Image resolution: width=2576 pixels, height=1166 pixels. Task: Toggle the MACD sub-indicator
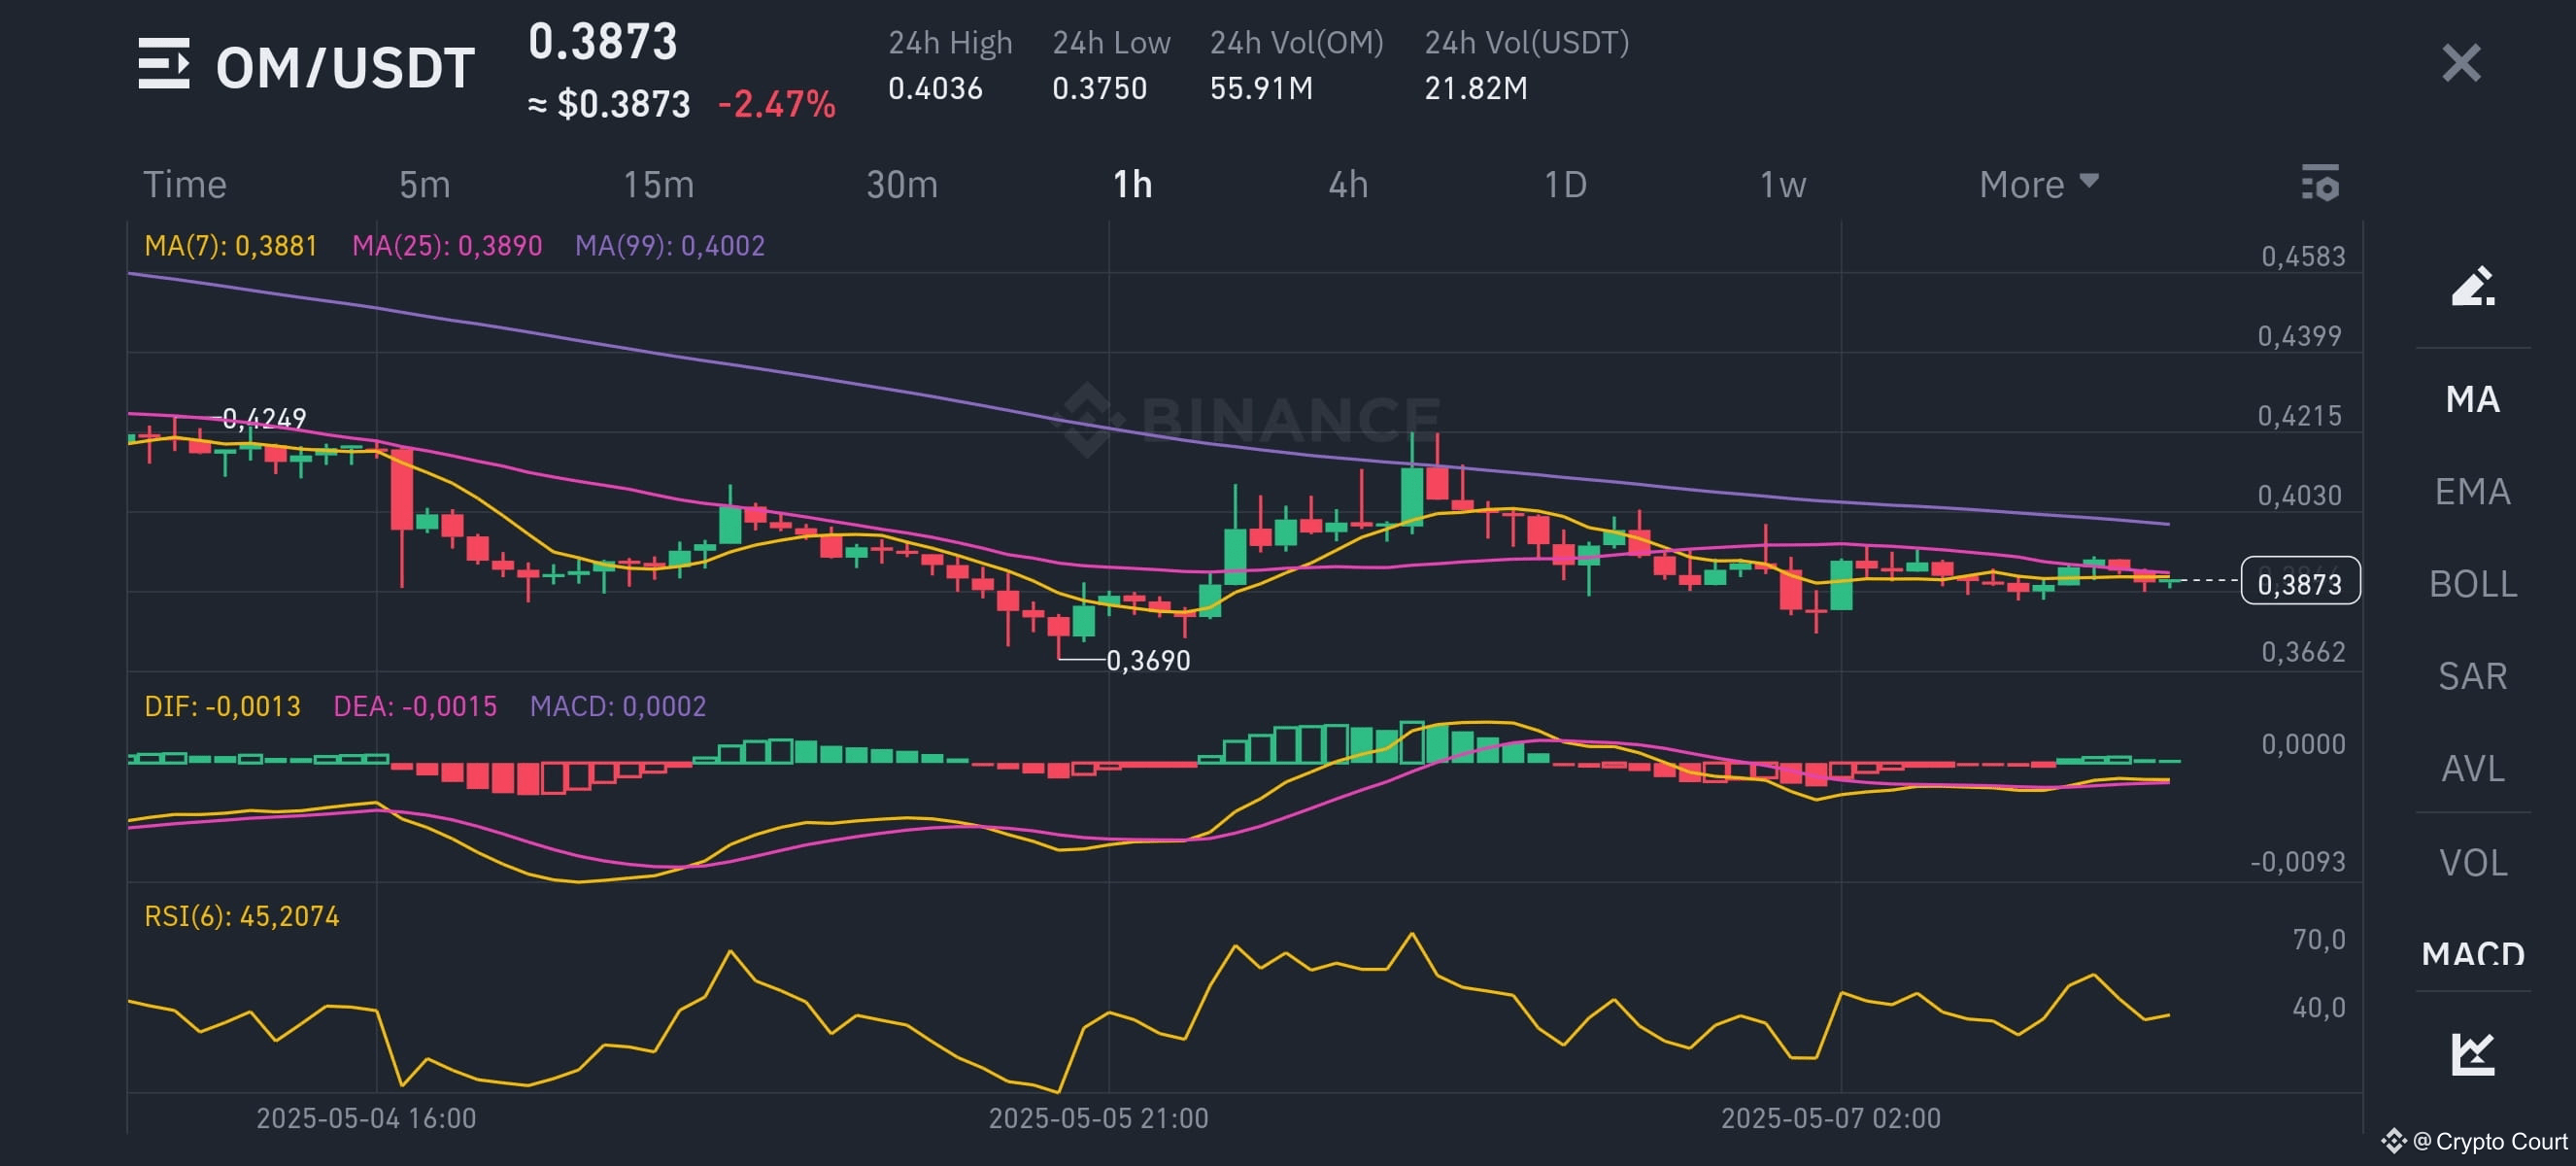click(2472, 953)
